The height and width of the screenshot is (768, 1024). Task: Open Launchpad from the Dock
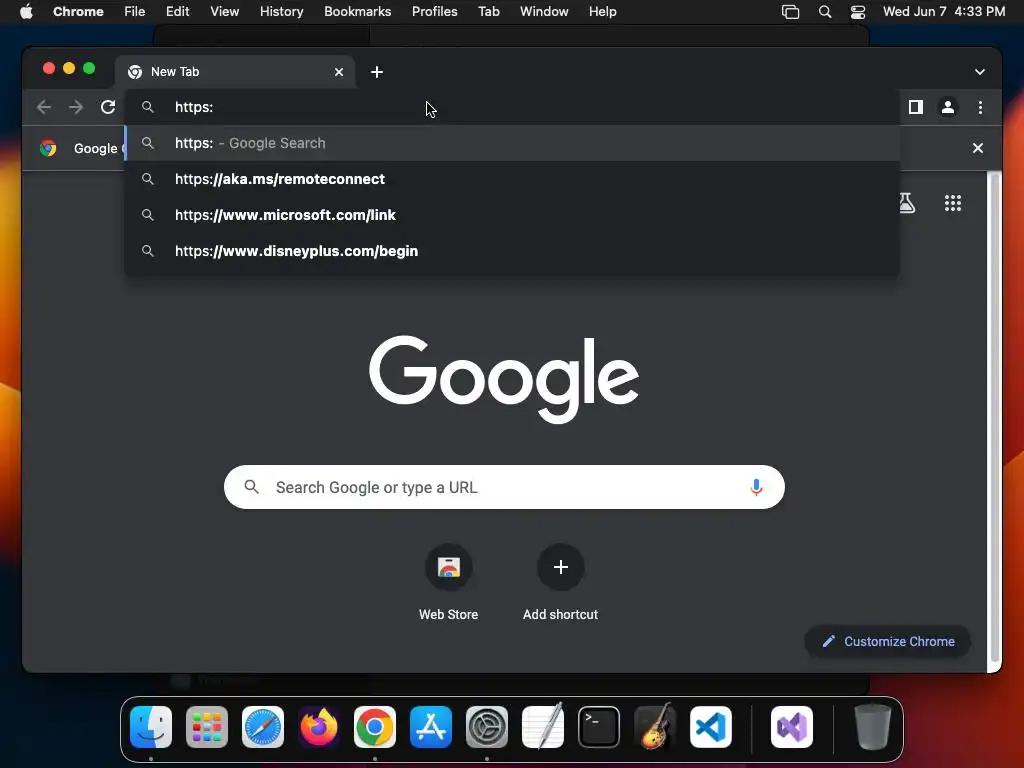207,727
